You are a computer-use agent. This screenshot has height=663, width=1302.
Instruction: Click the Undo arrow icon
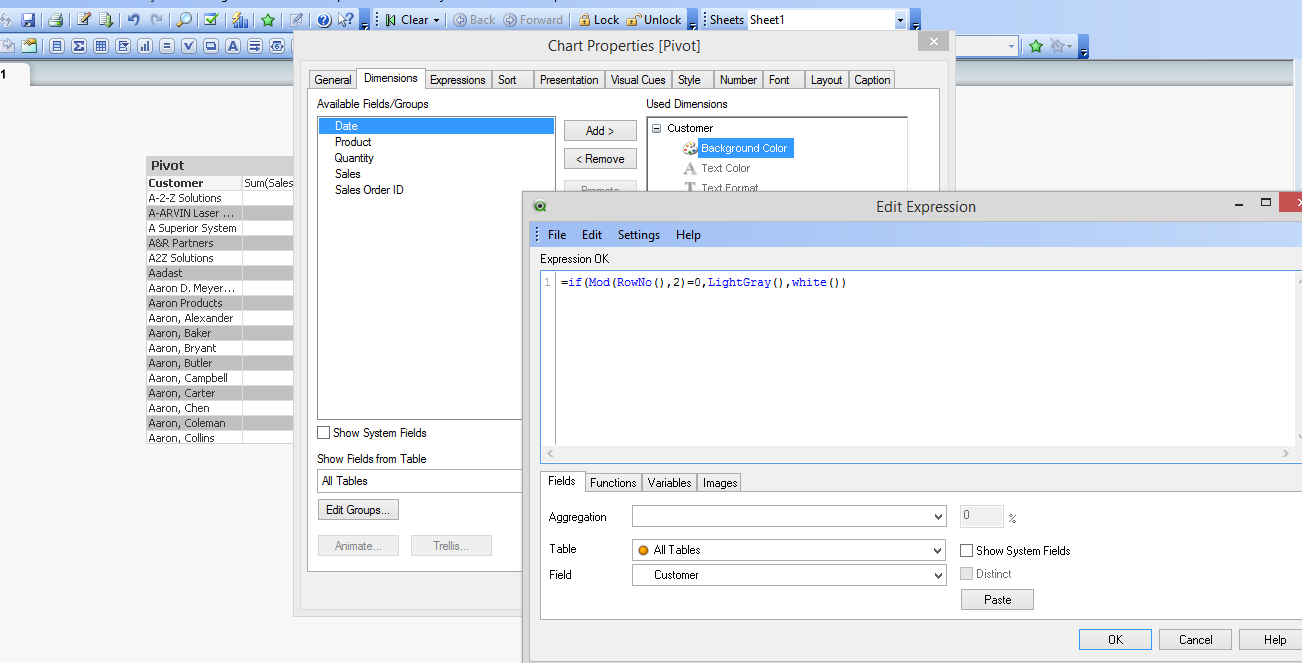pyautogui.click(x=133, y=19)
